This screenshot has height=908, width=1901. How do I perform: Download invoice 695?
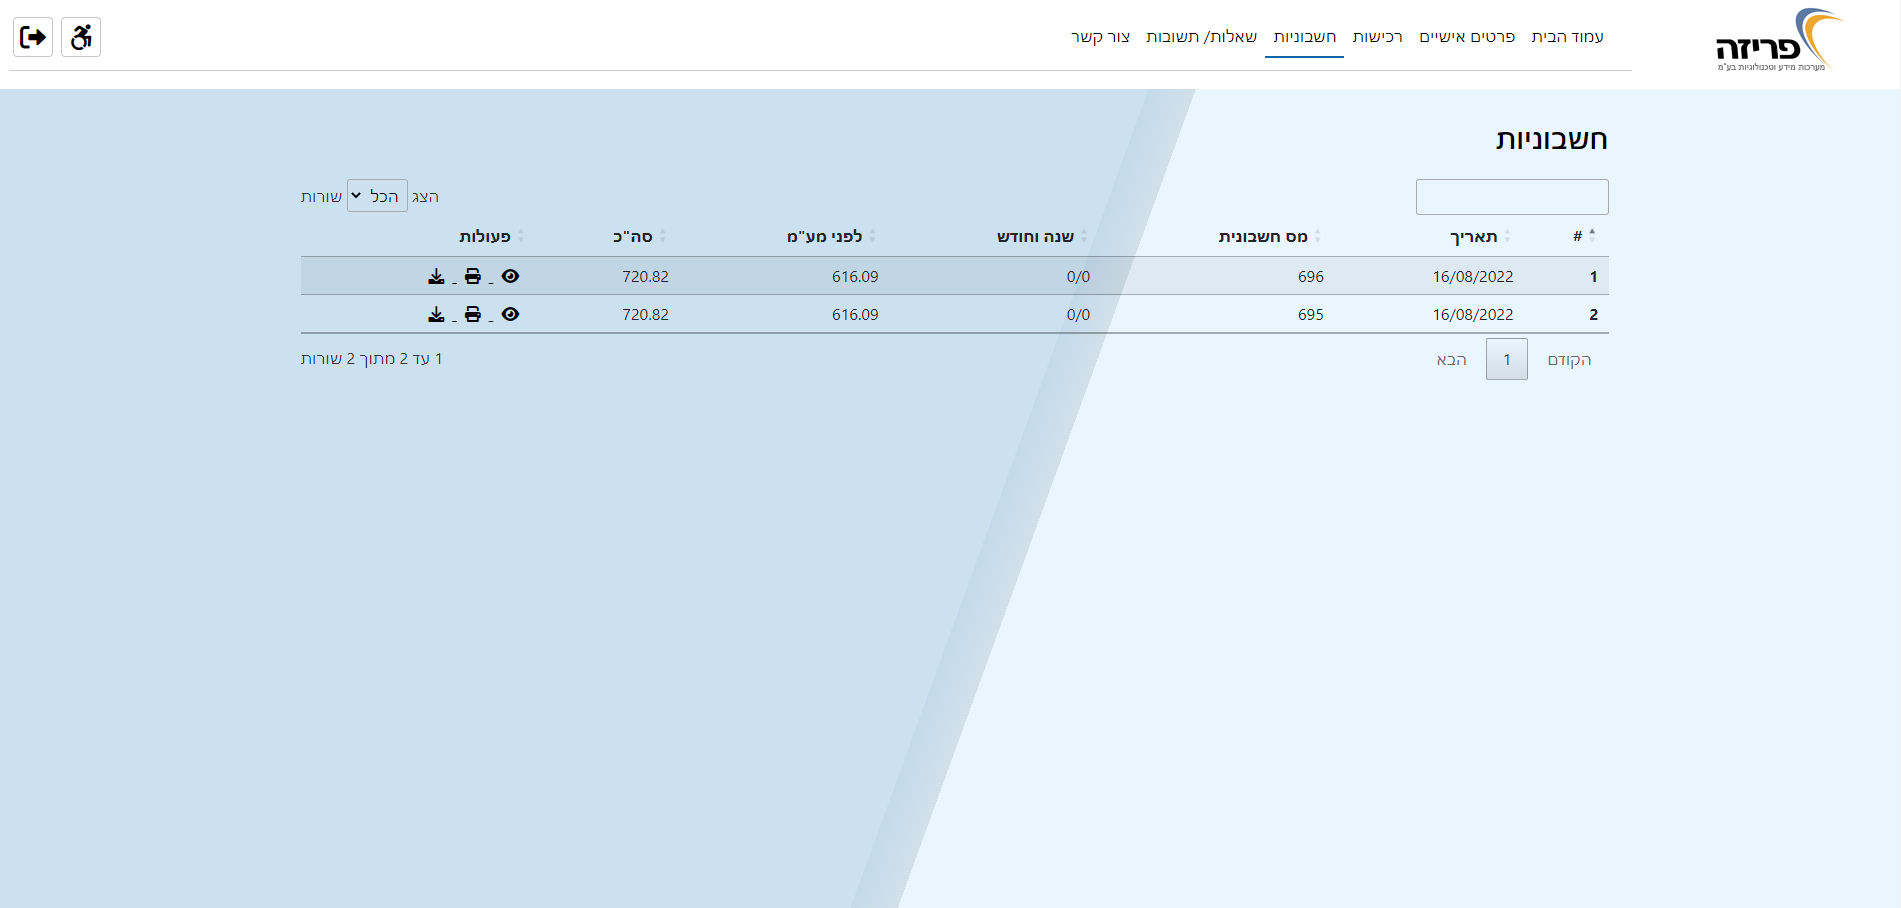point(436,314)
